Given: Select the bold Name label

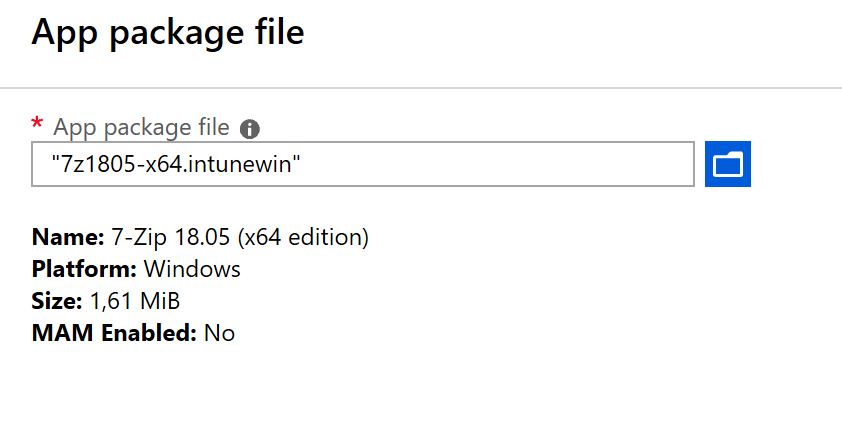Looking at the screenshot, I should [67, 238].
